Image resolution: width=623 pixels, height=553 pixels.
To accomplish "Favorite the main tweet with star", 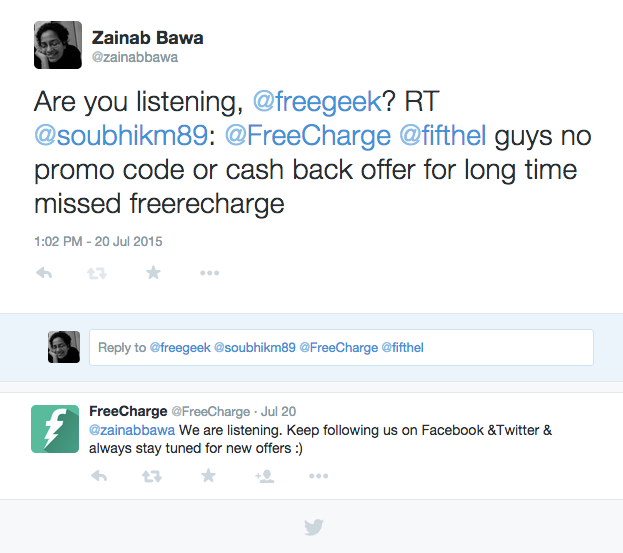I will coord(153,273).
